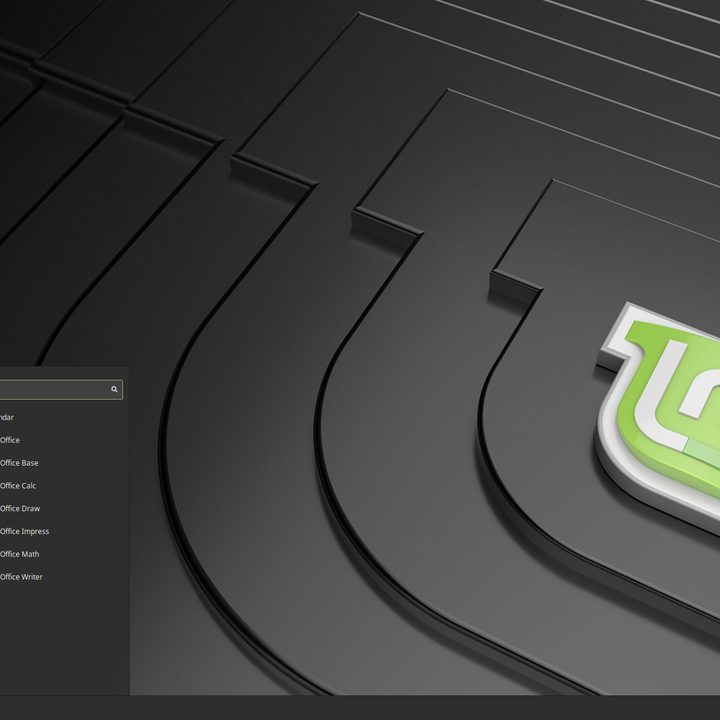This screenshot has height=720, width=720.
Task: Launch LibreOffice Writer
Action: point(21,577)
